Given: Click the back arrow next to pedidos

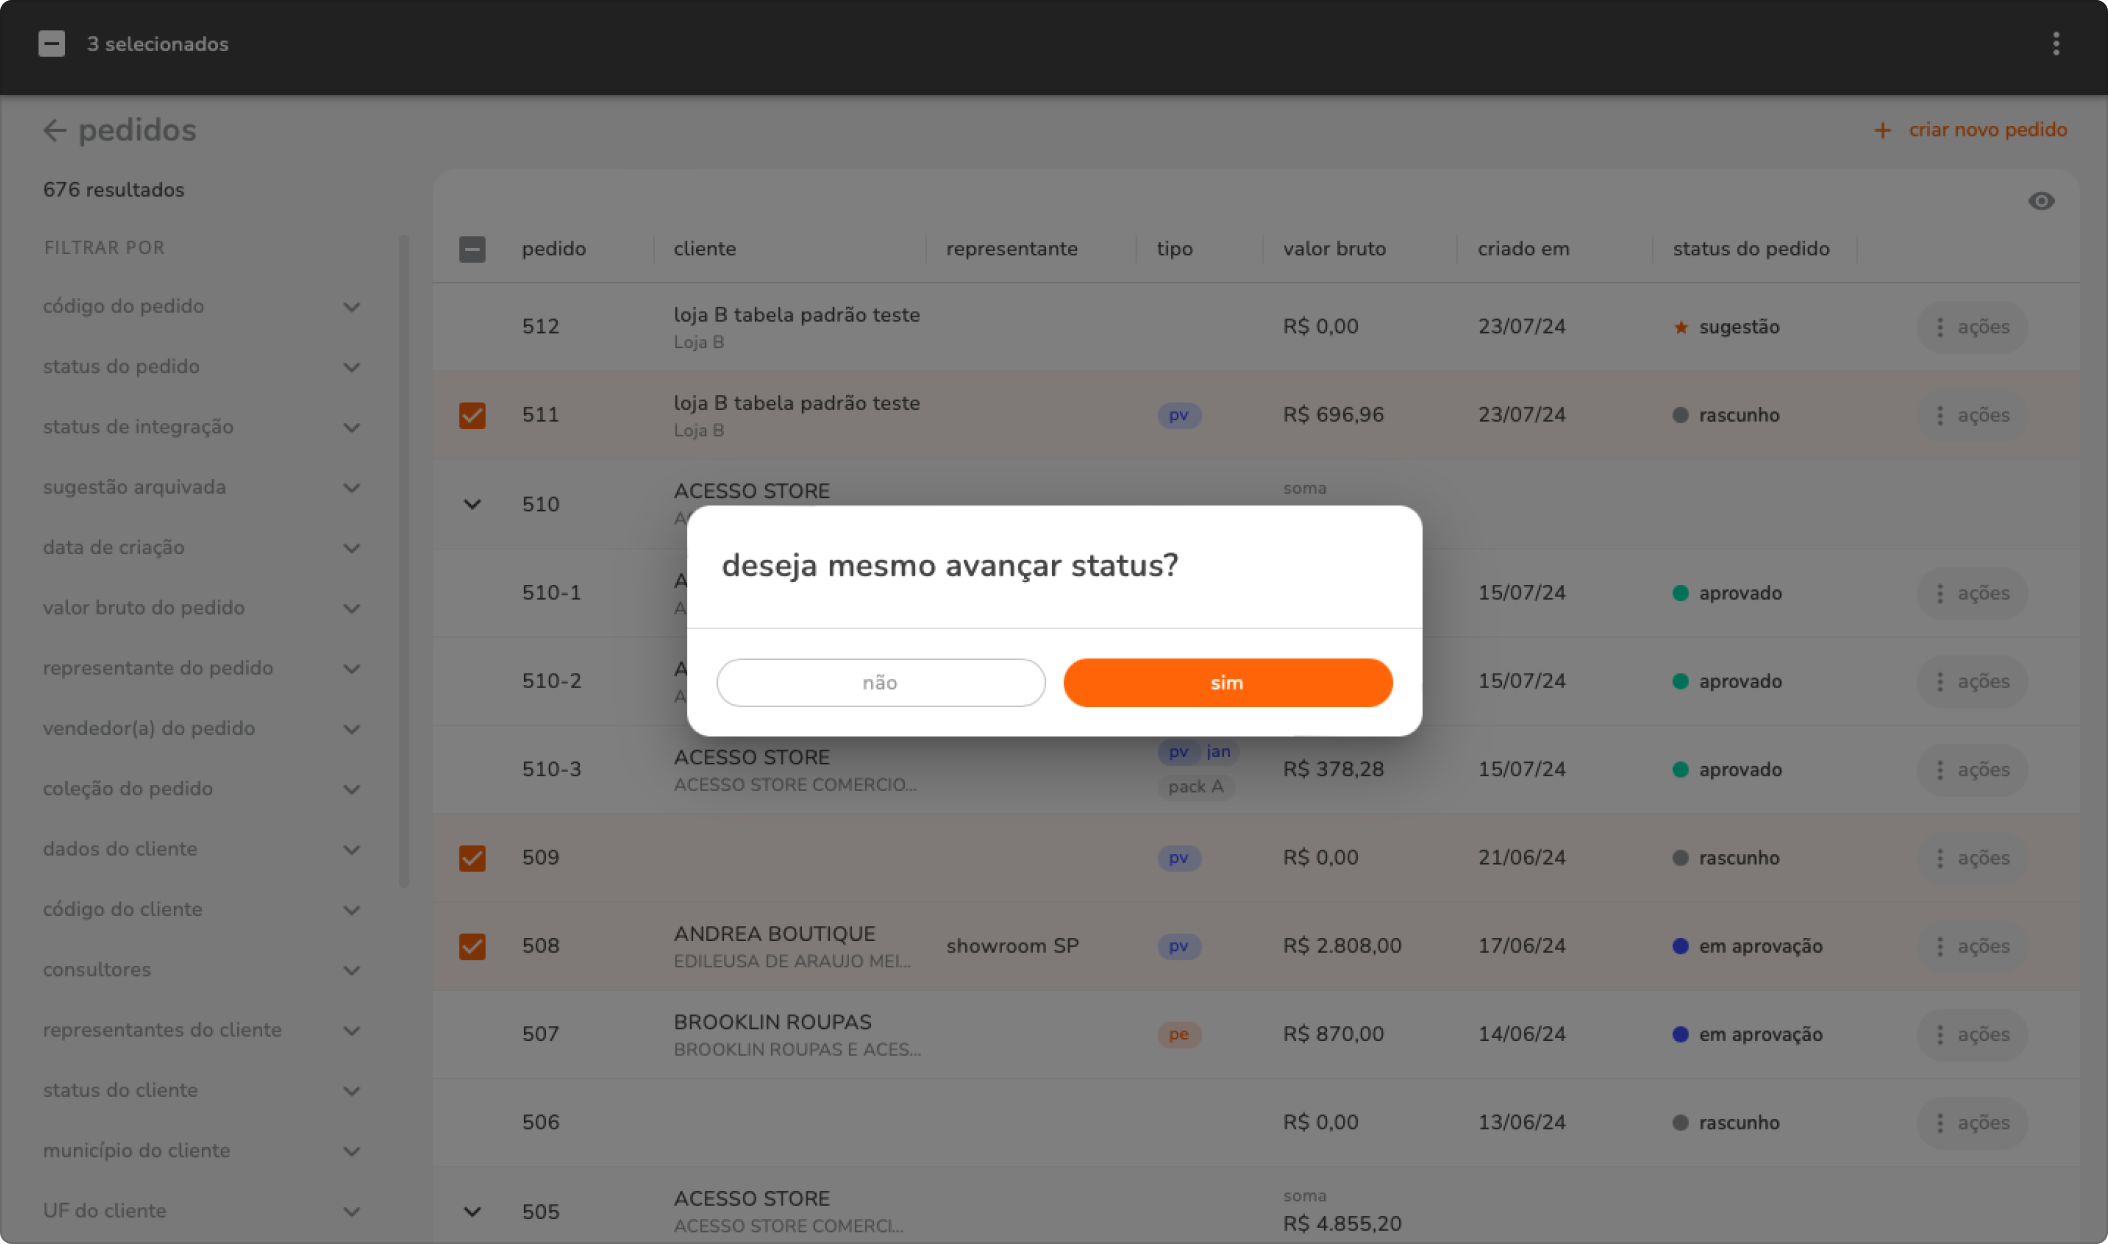Looking at the screenshot, I should (55, 130).
